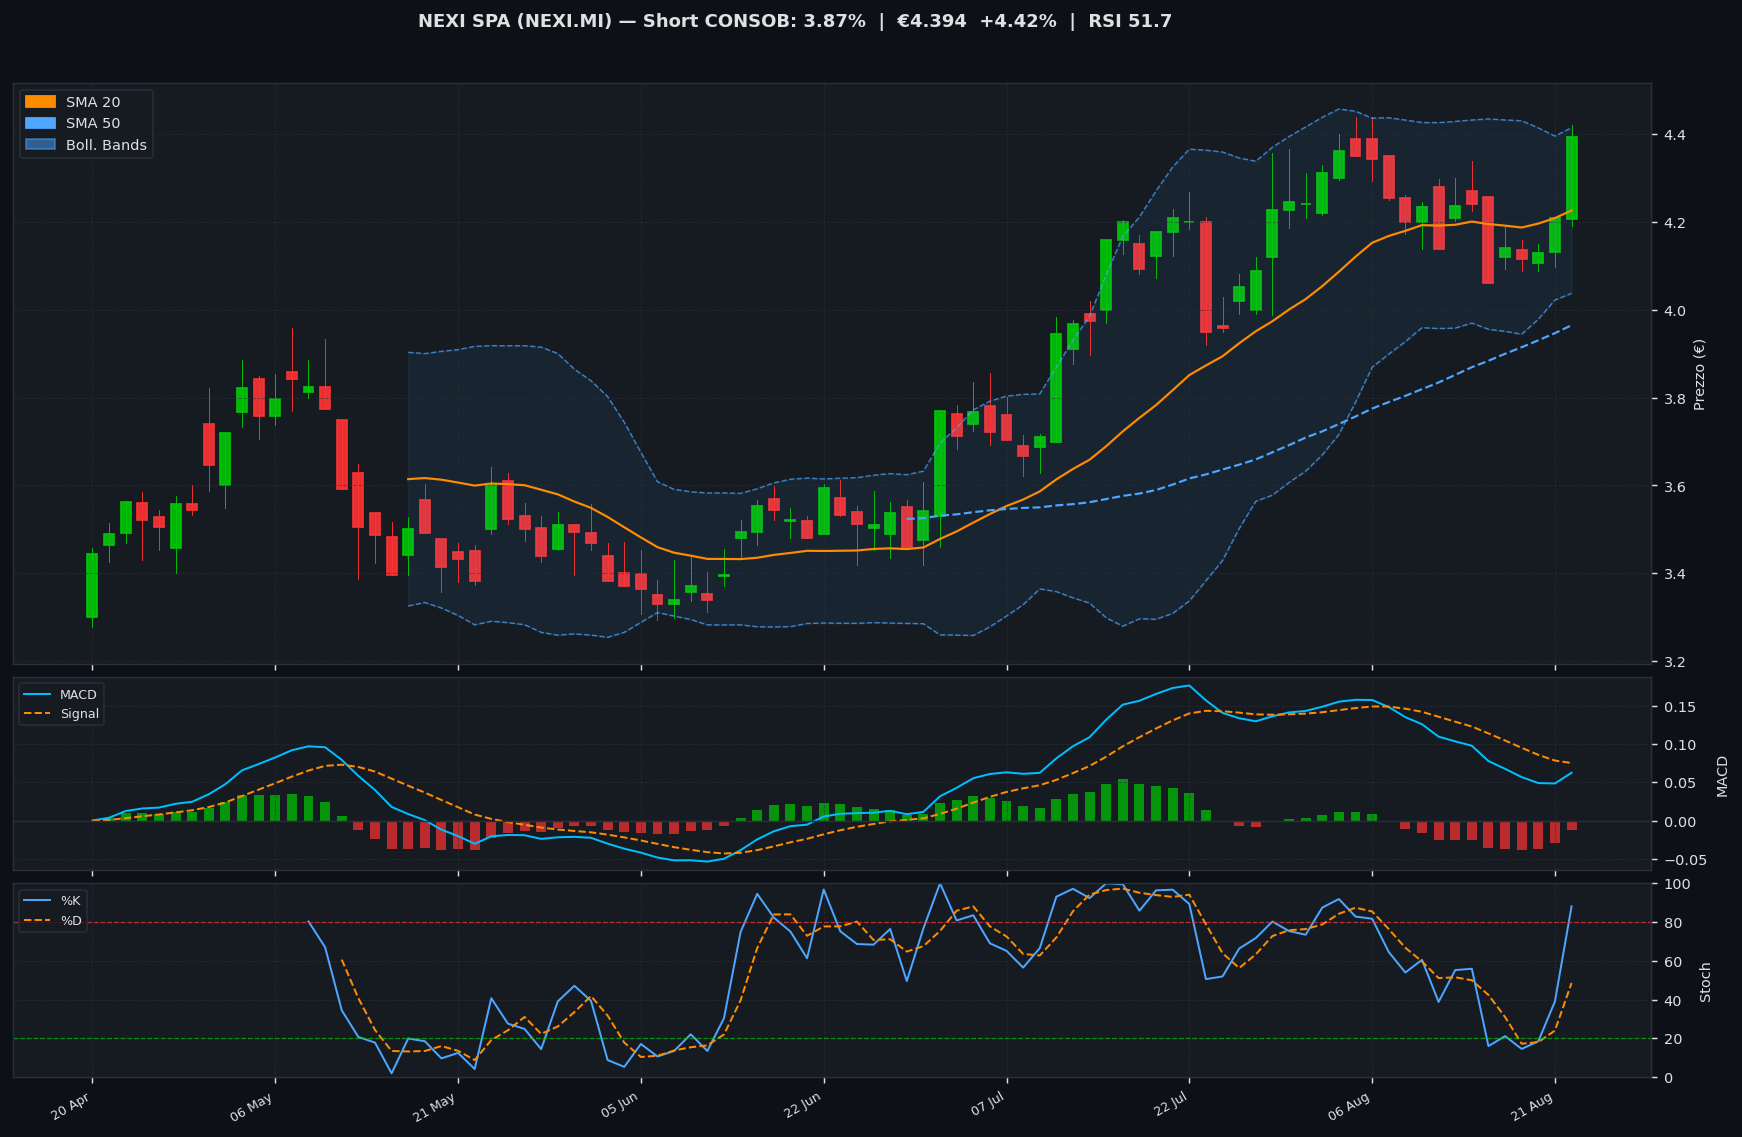Viewport: 1742px width, 1137px height.
Task: Click the vertical "Stoch" axis title
Action: click(1706, 982)
